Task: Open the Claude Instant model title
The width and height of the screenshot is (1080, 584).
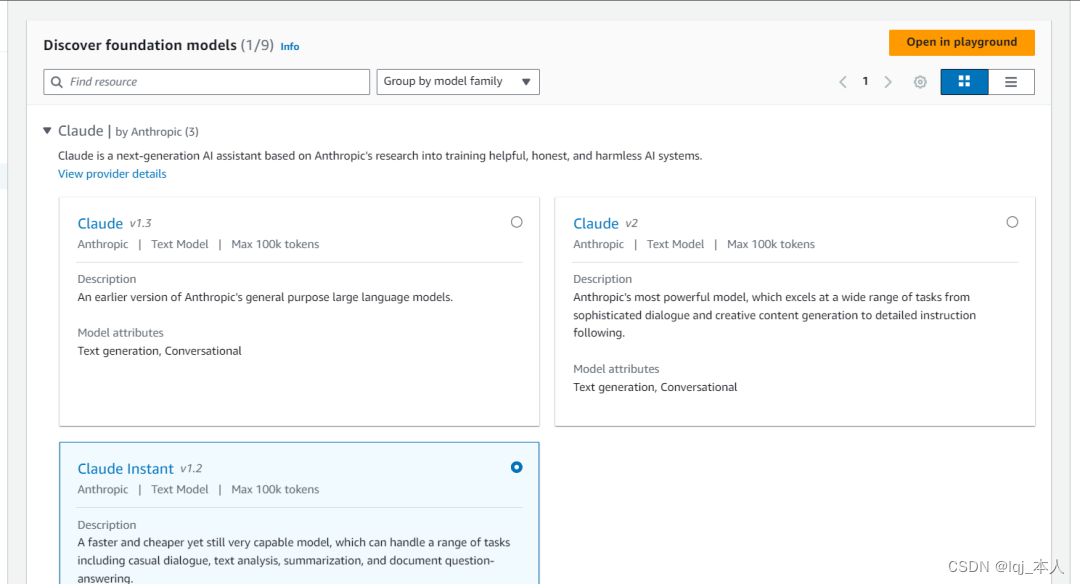Action: click(x=125, y=468)
